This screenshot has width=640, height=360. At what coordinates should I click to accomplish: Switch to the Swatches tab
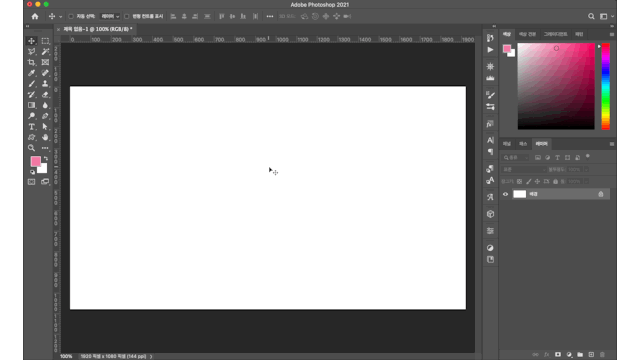click(527, 34)
